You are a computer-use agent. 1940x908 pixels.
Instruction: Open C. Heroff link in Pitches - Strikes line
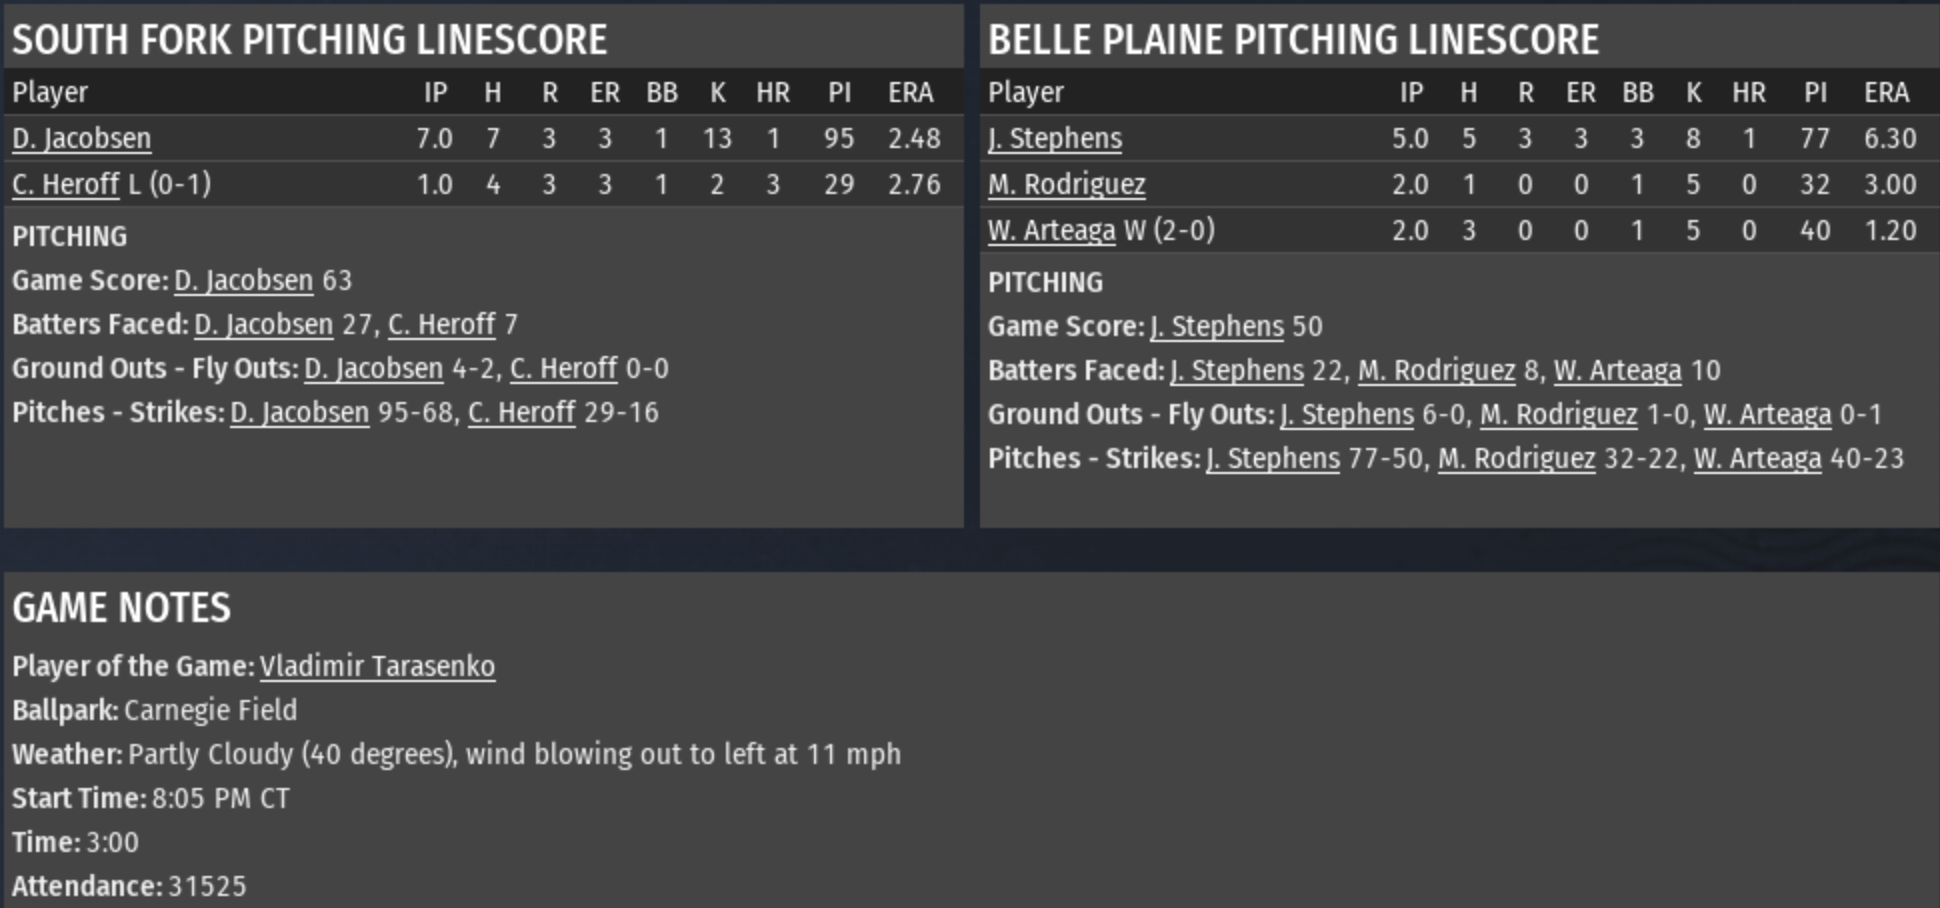click(521, 412)
